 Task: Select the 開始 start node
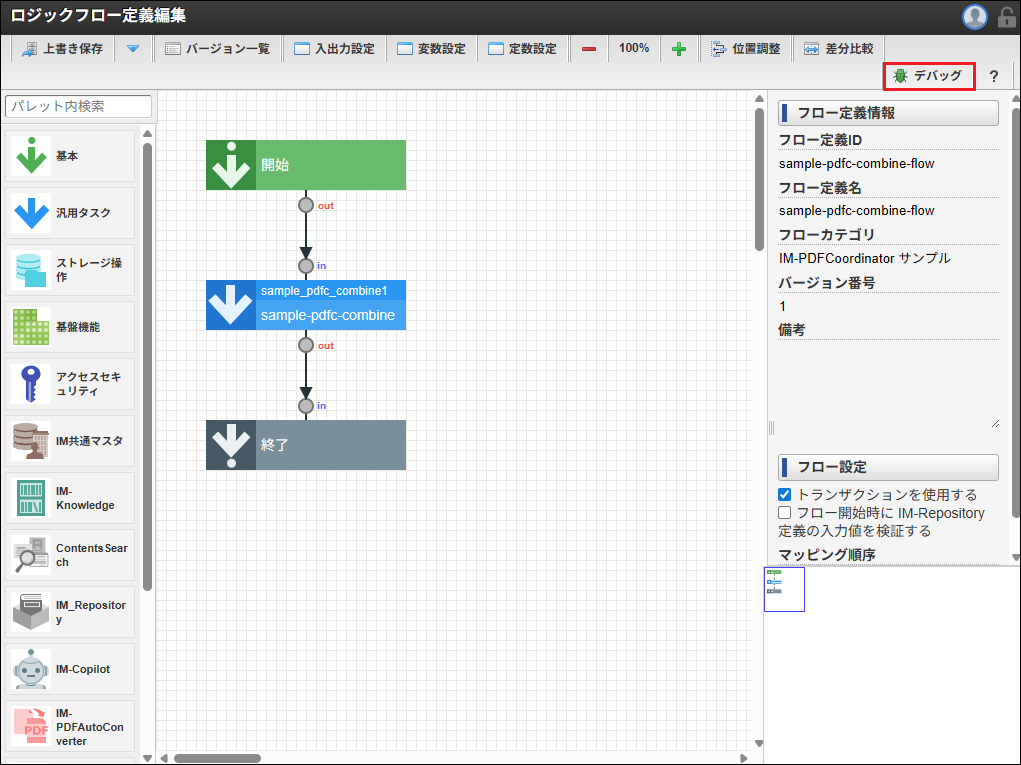click(x=306, y=165)
